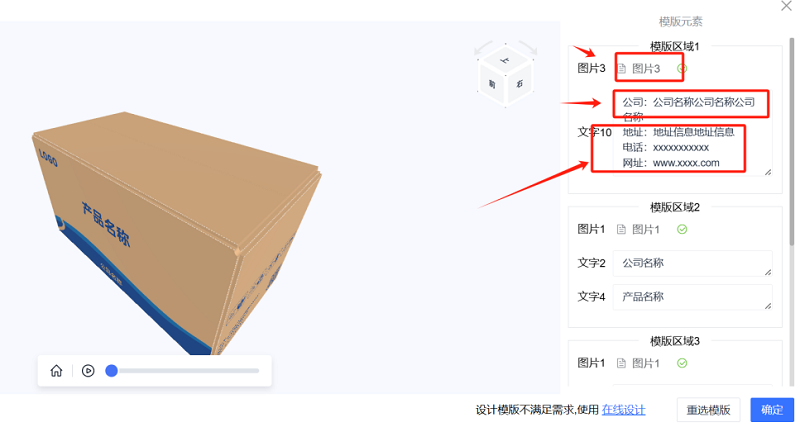Move the animation progress slider handle
The image size is (800, 427).
[111, 370]
